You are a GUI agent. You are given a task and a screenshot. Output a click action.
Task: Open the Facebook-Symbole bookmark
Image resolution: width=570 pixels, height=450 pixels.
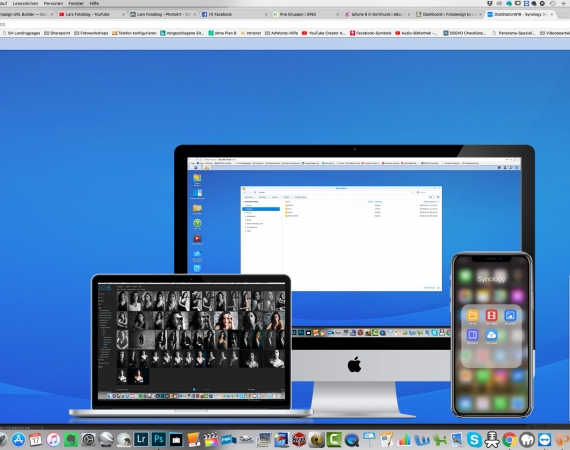pyautogui.click(x=370, y=33)
